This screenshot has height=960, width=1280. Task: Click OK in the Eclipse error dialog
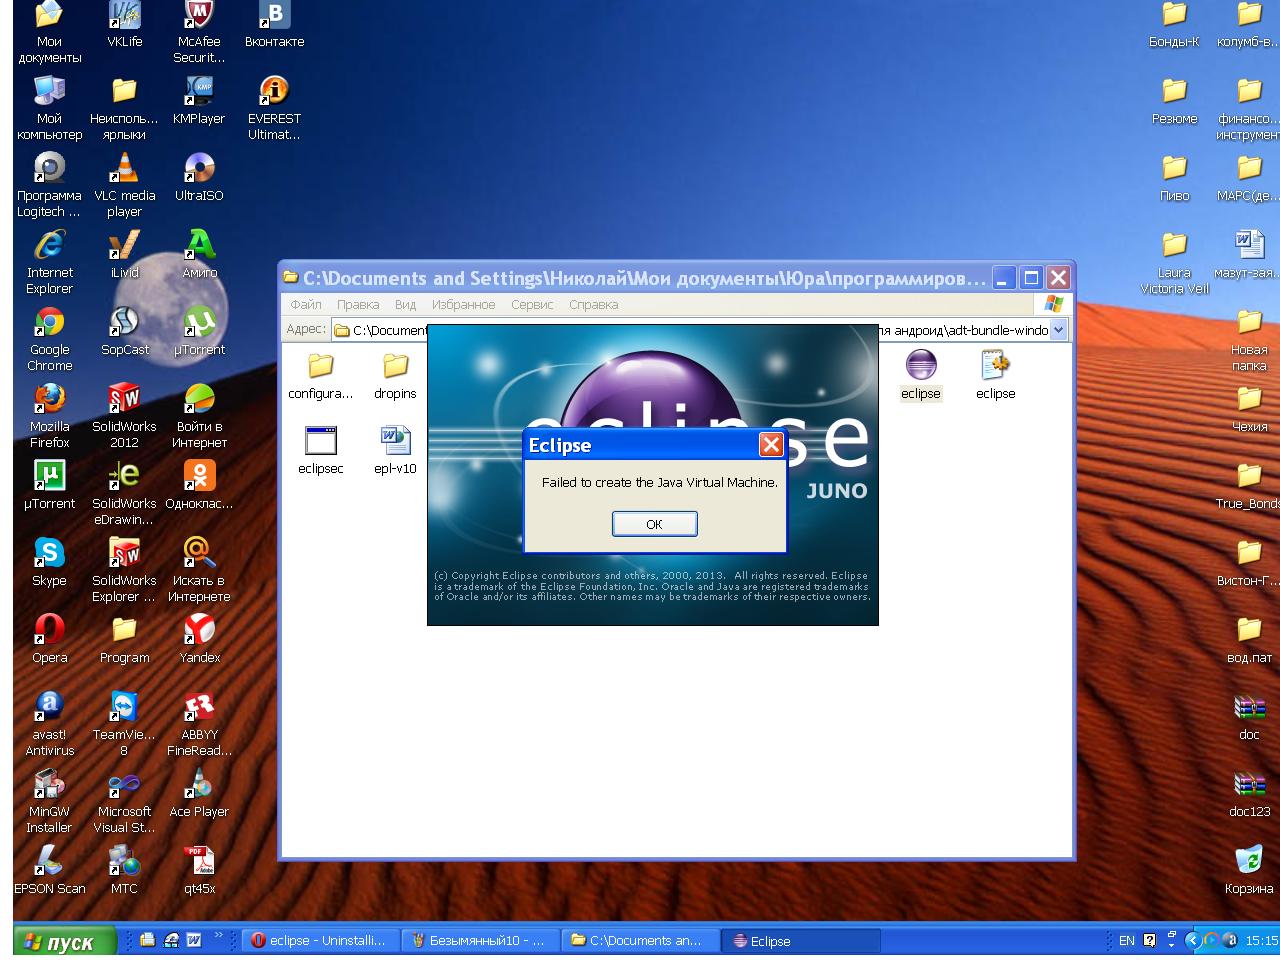(x=654, y=524)
